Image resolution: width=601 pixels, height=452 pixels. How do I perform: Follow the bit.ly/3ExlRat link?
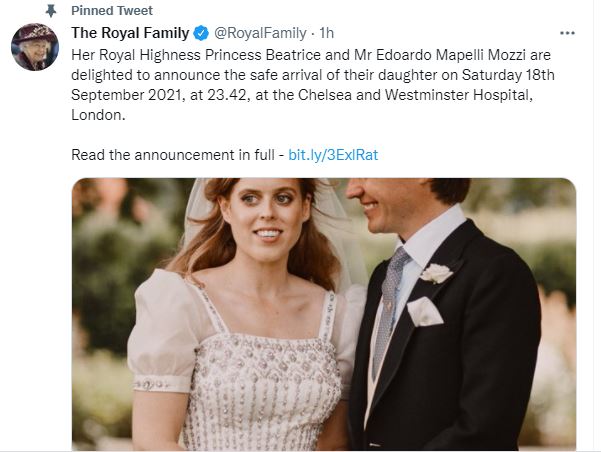click(x=332, y=155)
